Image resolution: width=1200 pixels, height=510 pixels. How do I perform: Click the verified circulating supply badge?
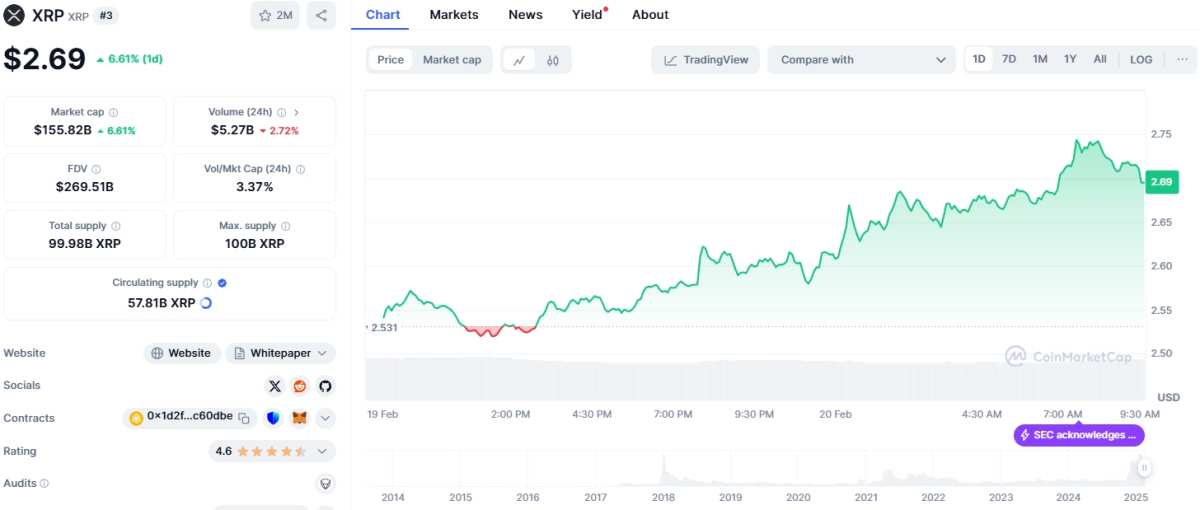[x=222, y=284]
